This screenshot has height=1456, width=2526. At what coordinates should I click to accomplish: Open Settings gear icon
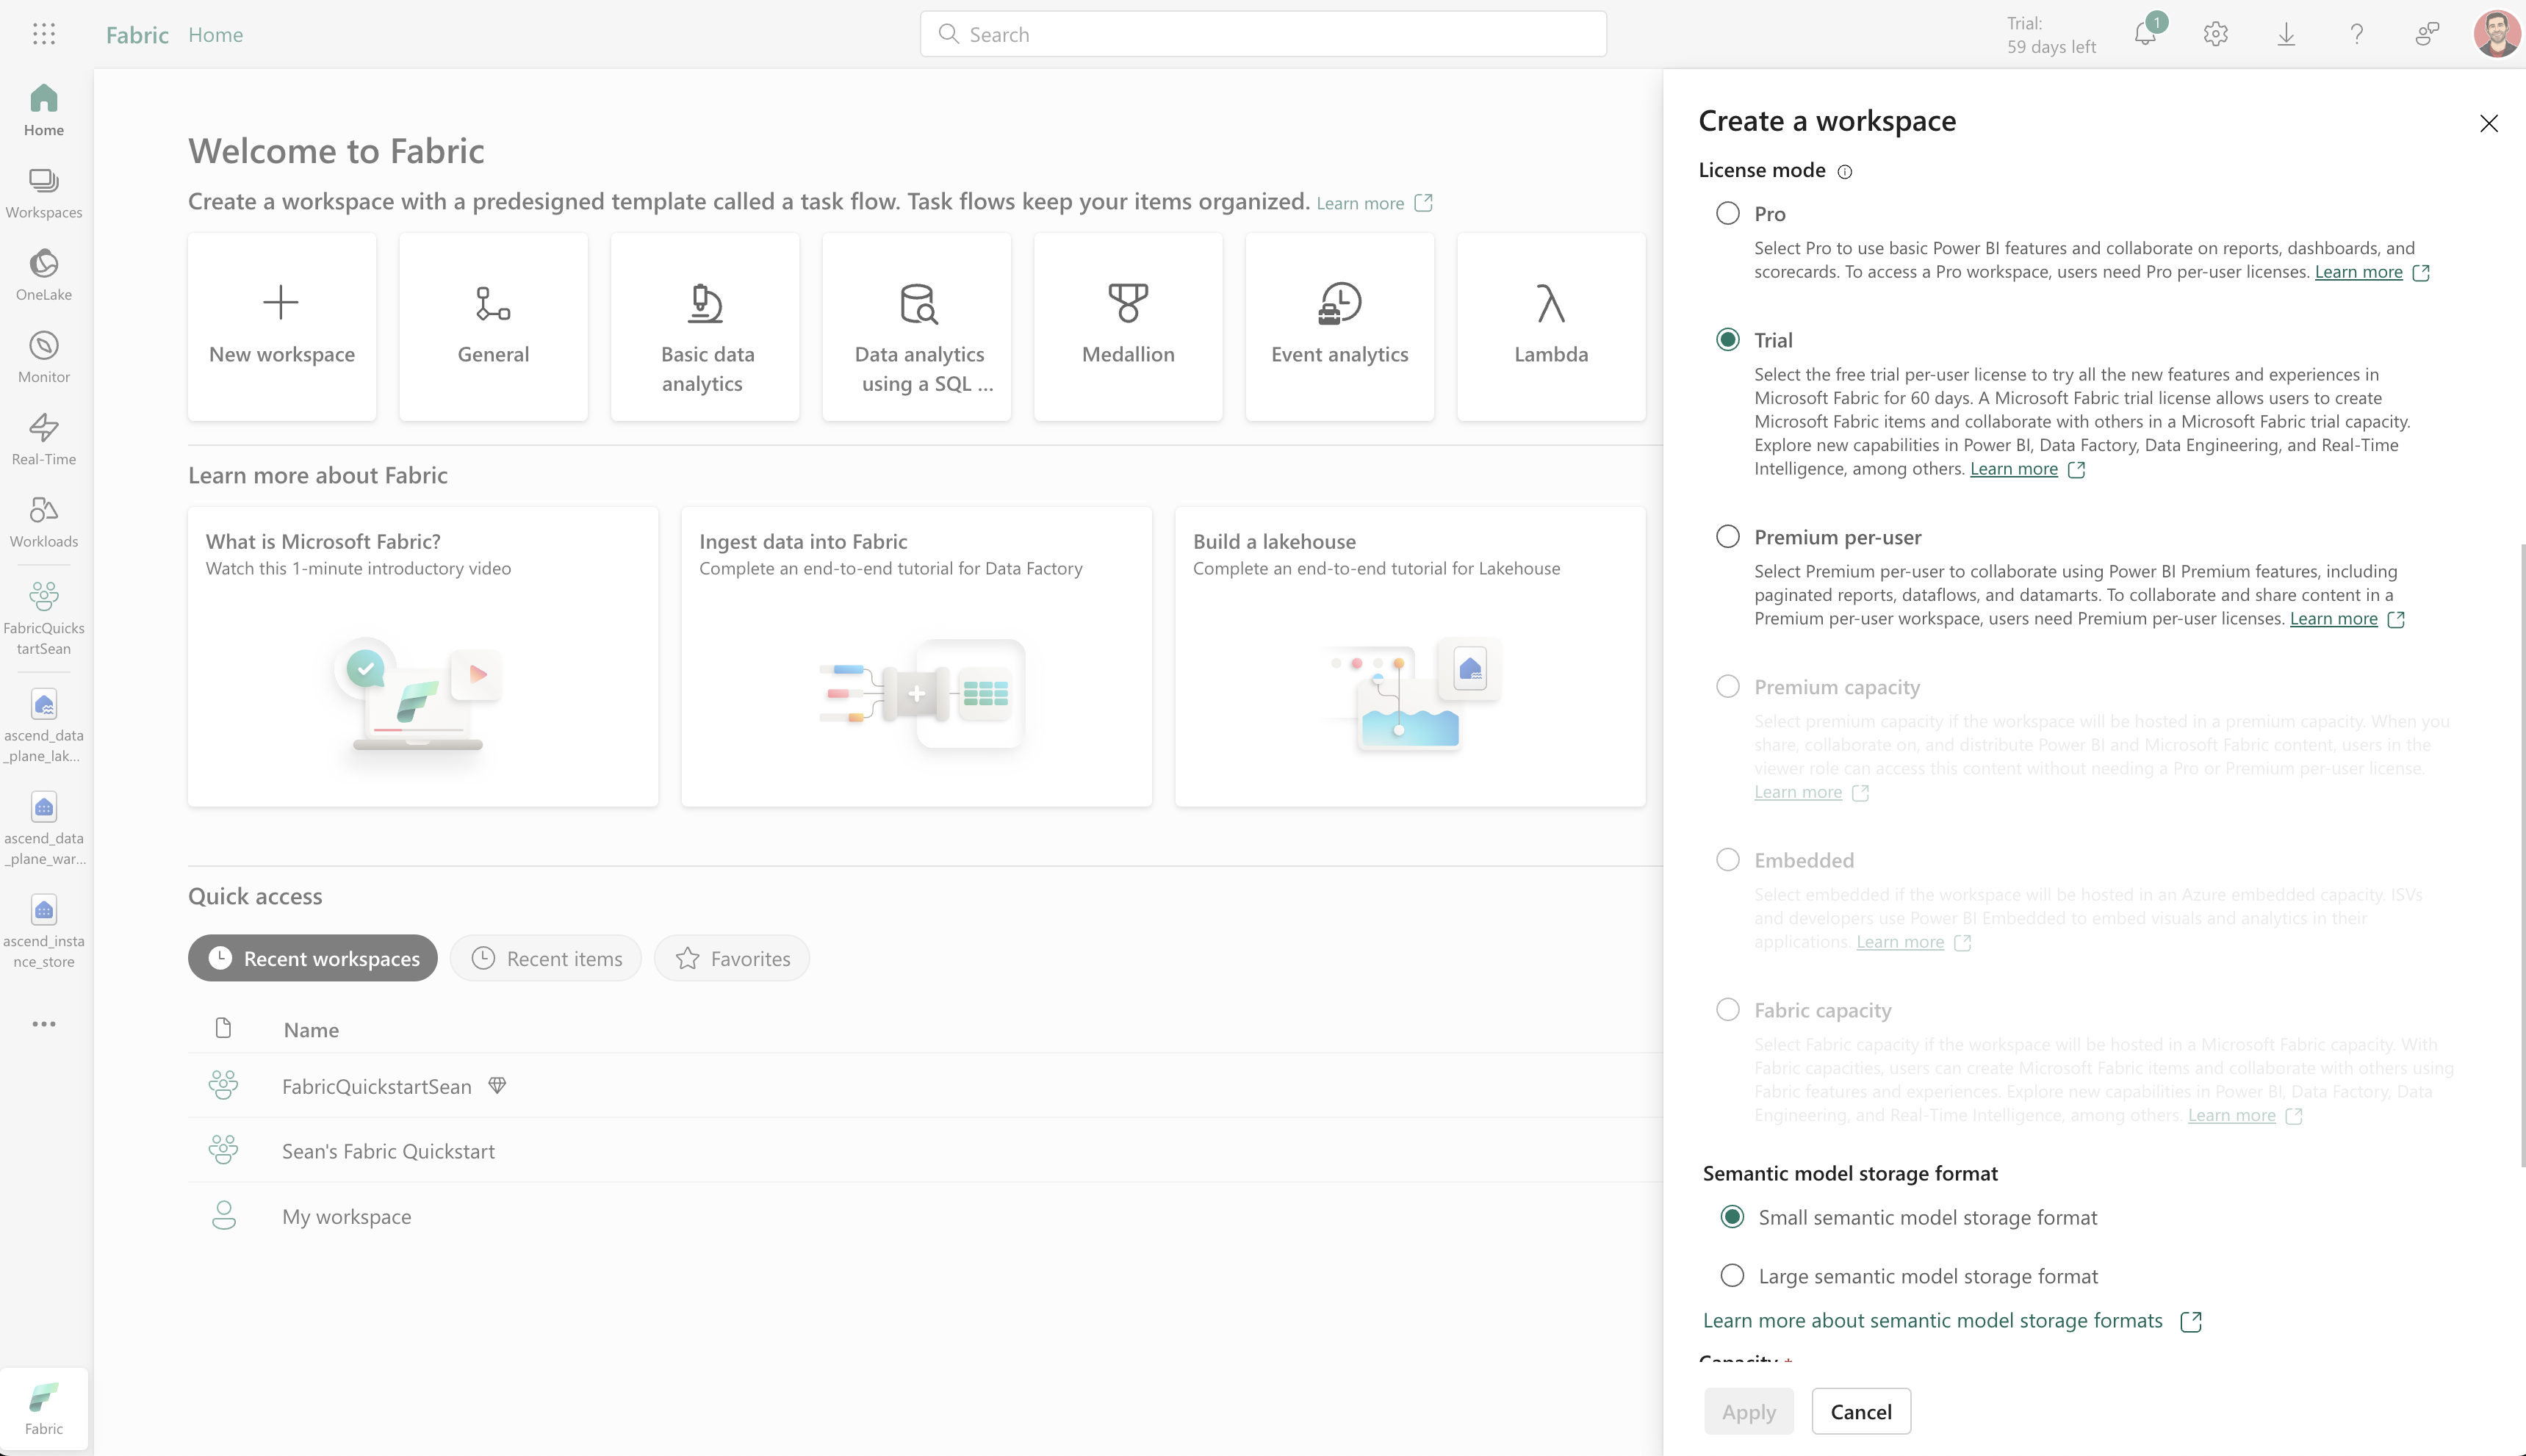(x=2216, y=34)
